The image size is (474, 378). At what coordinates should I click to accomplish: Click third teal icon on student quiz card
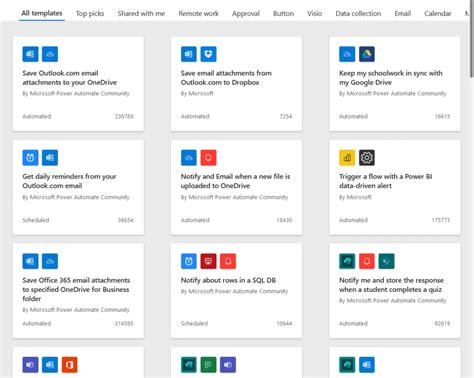pos(386,261)
